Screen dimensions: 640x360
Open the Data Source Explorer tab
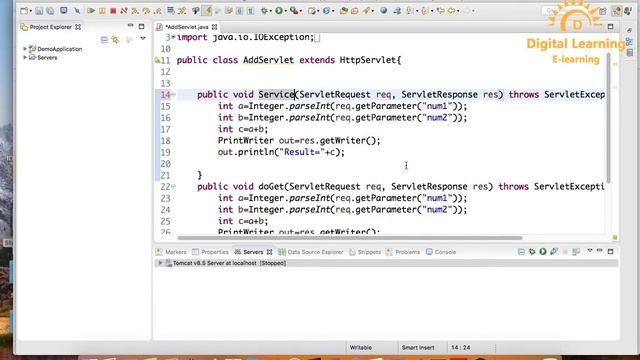coord(311,252)
